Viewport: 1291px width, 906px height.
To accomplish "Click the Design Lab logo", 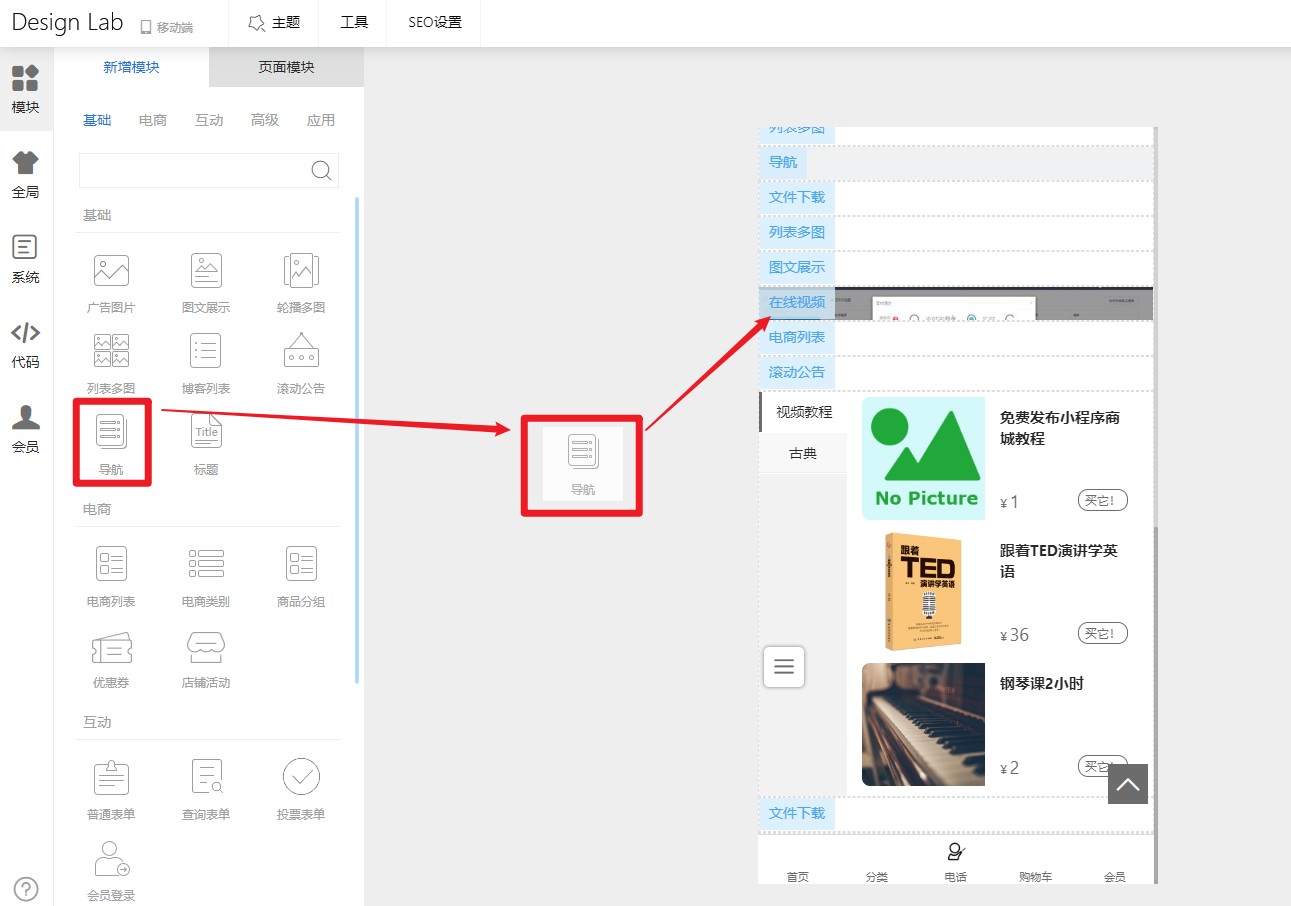I will [x=67, y=22].
